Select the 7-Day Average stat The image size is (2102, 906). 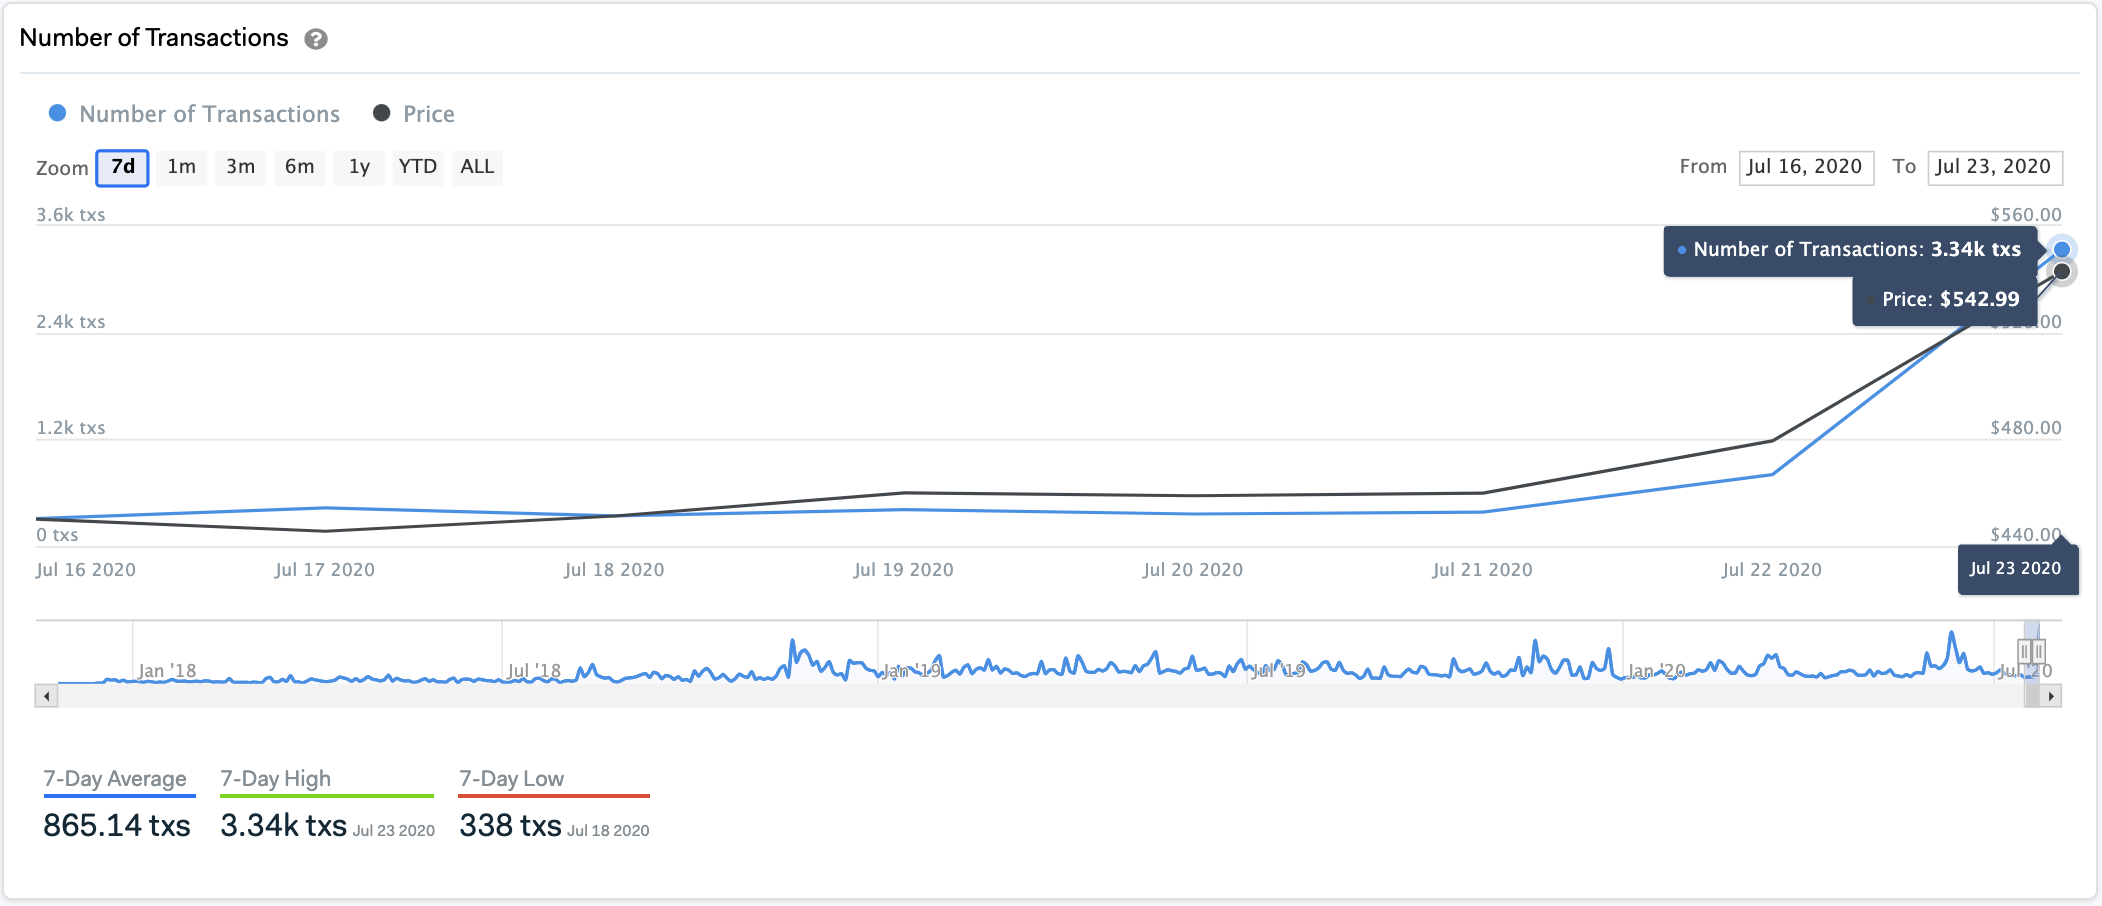115,779
